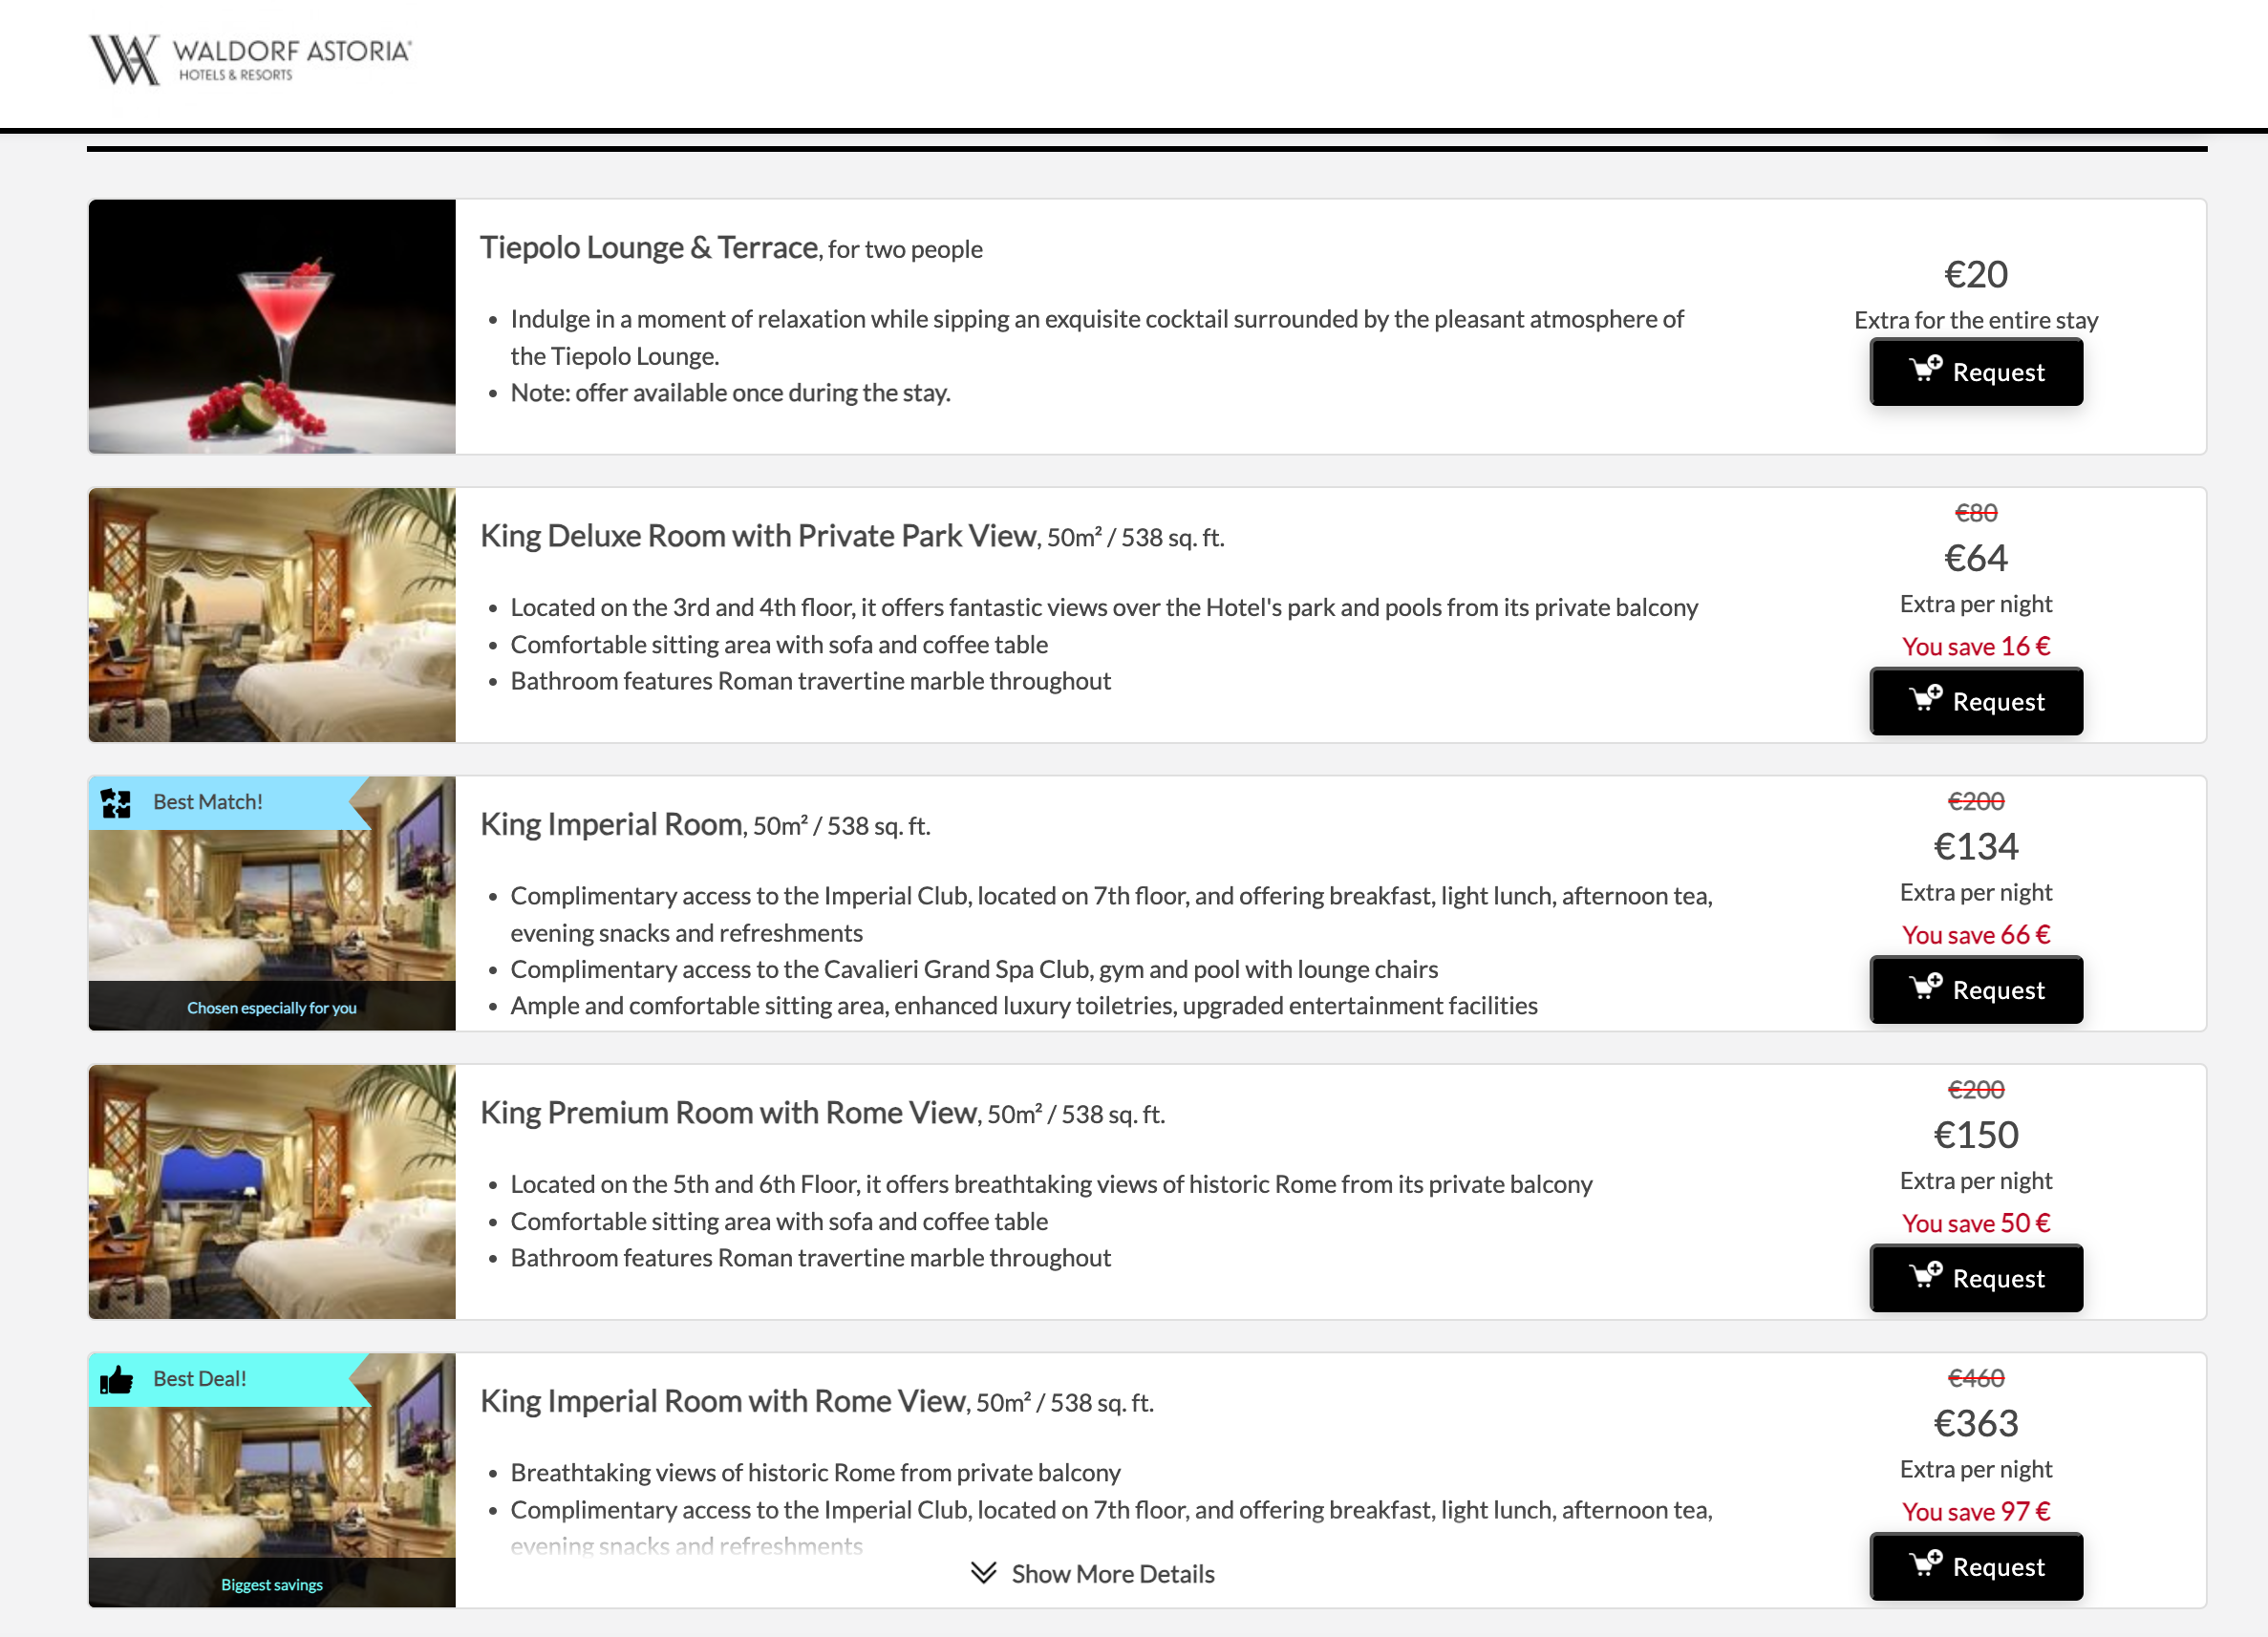Click the Best Deal thumbs-up icon

pos(116,1380)
